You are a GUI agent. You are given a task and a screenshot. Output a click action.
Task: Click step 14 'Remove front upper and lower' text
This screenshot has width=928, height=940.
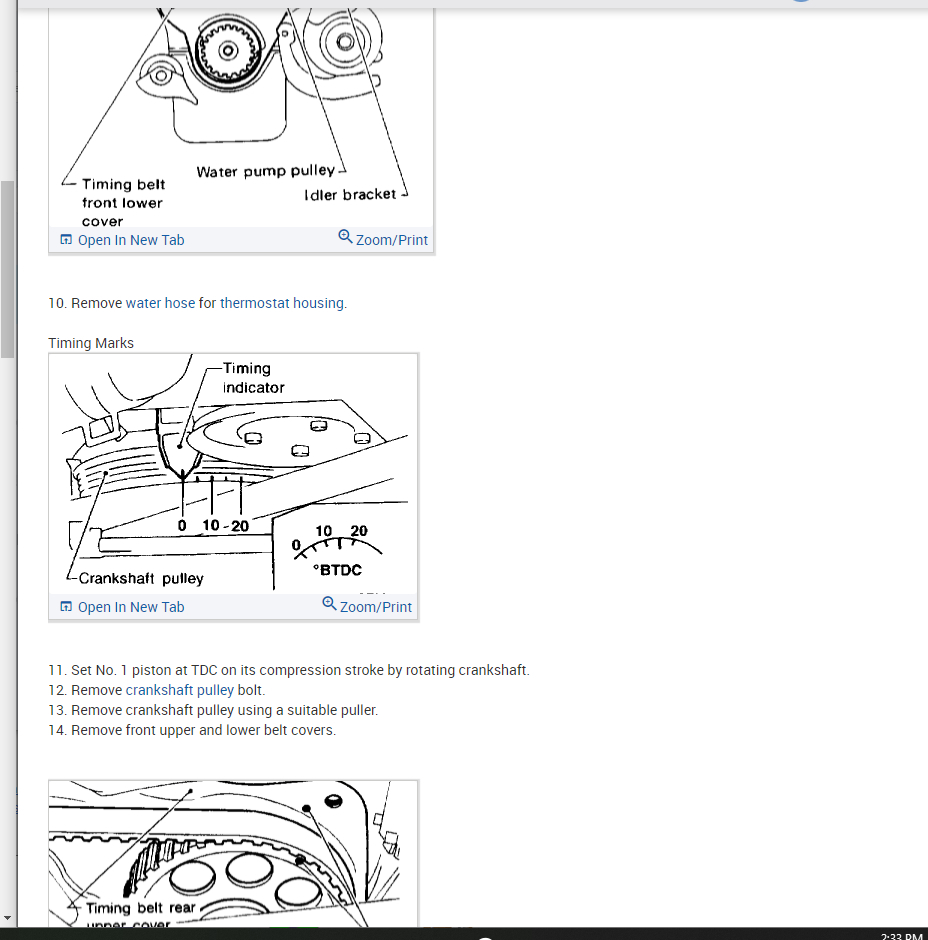(x=192, y=730)
